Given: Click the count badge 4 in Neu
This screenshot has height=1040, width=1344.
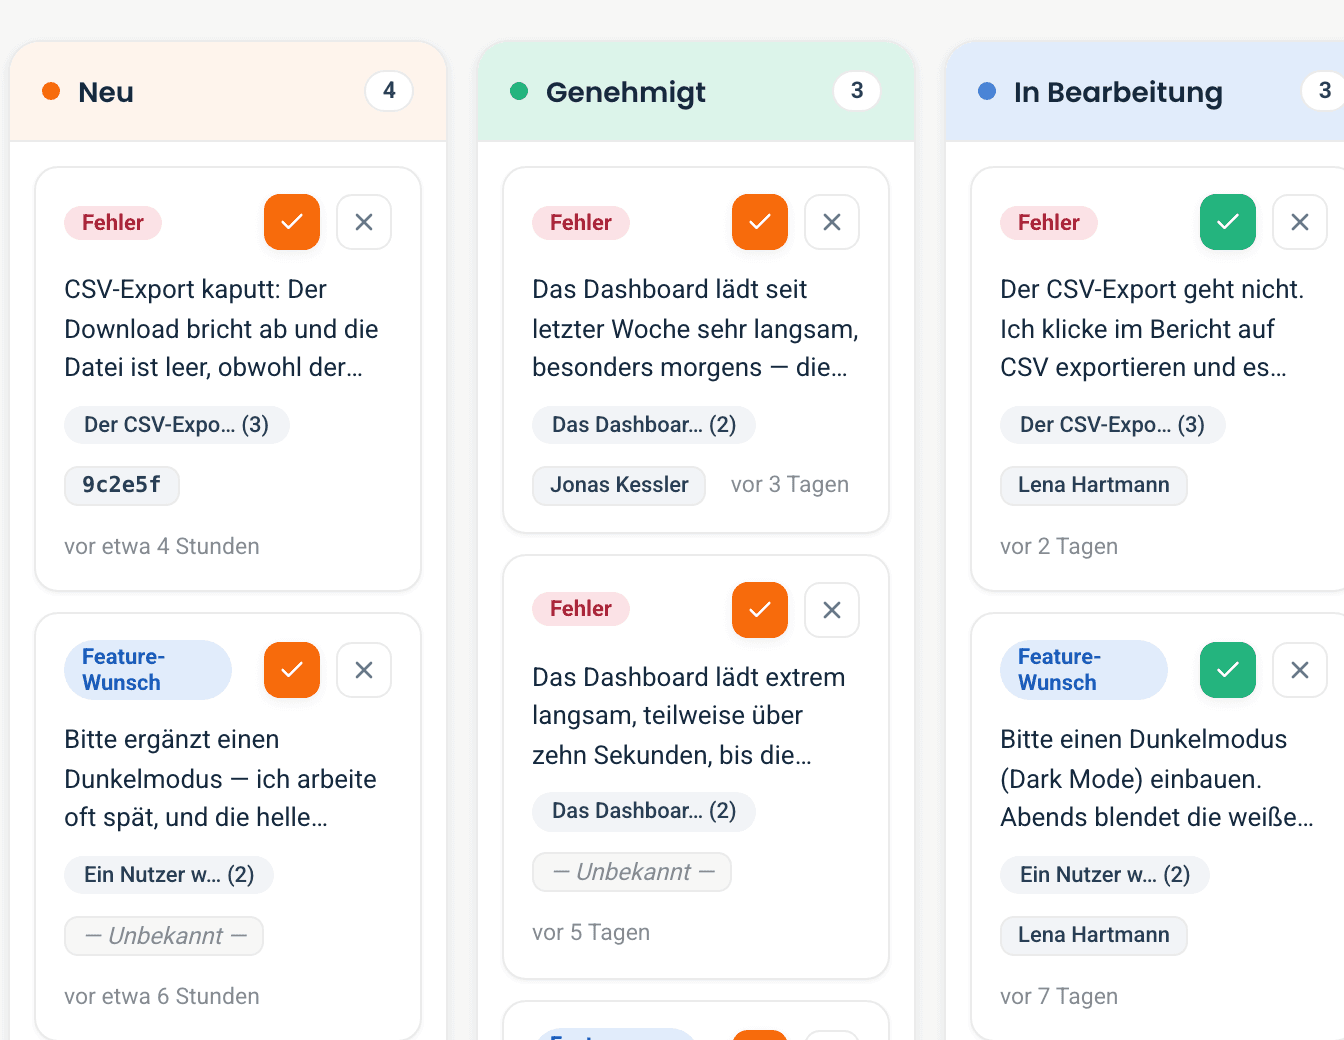Looking at the screenshot, I should [x=389, y=91].
